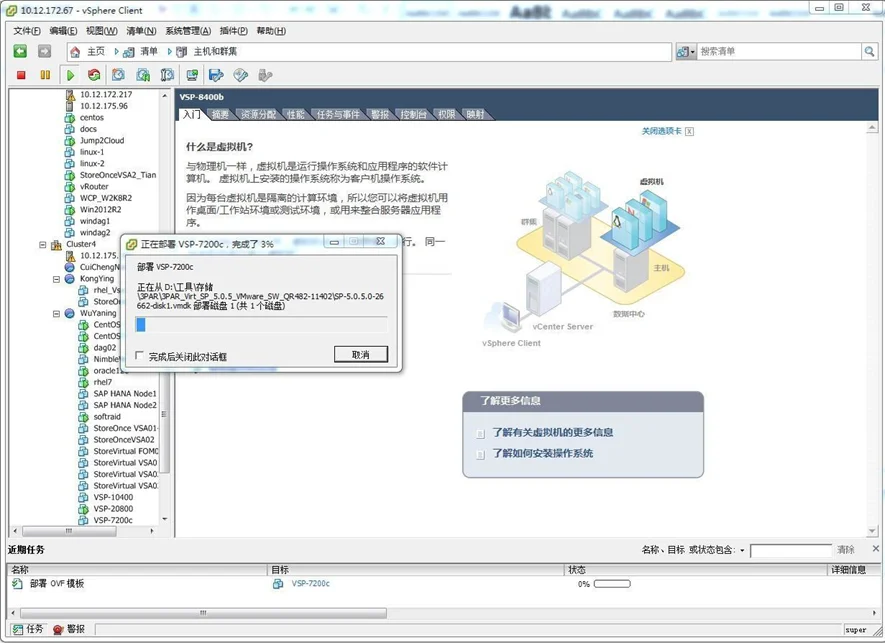Switch to the 任务与事件 tab
885x643 pixels.
coord(338,115)
